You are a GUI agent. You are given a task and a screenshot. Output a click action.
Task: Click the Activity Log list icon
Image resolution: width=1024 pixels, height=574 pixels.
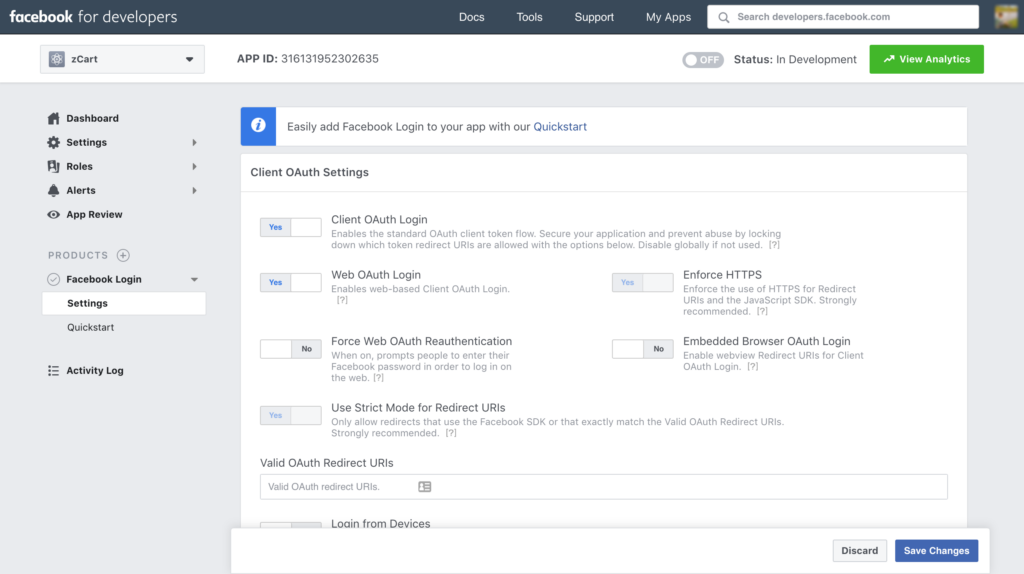pos(54,370)
